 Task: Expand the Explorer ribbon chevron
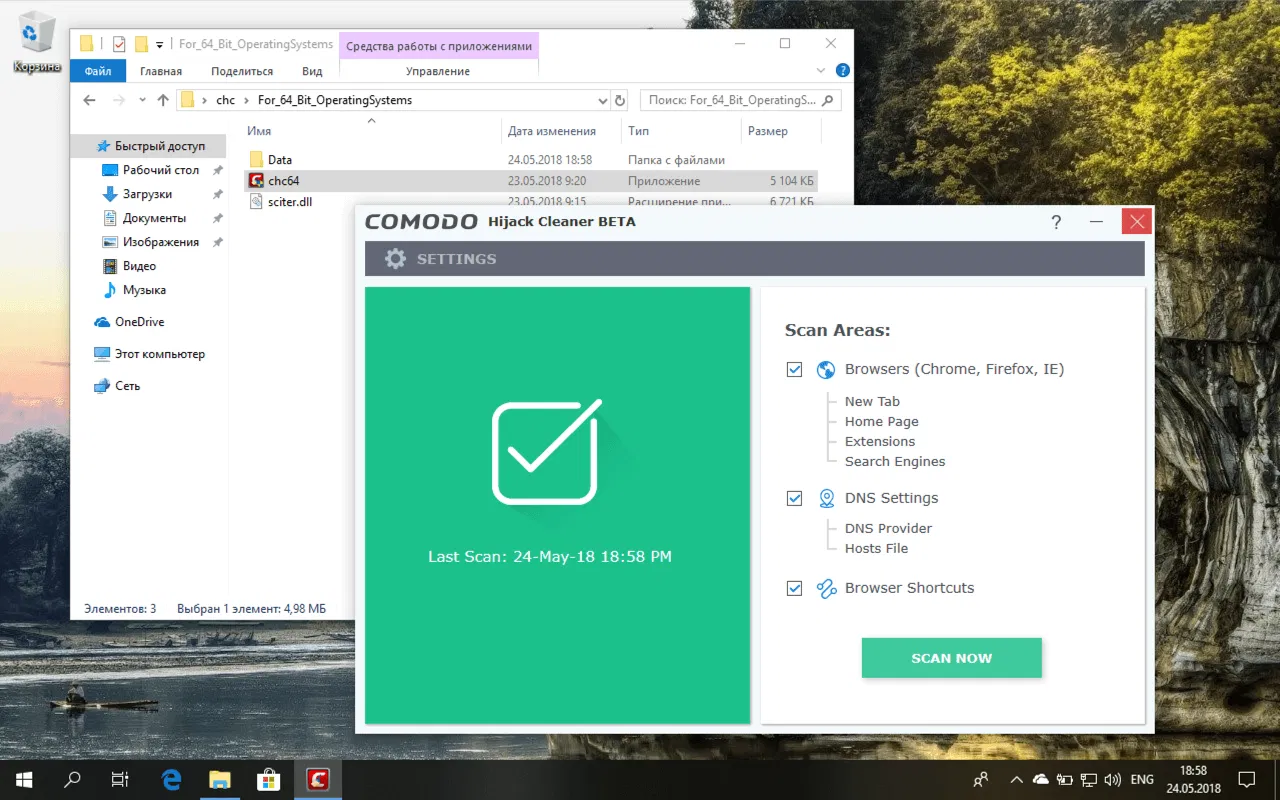point(822,71)
